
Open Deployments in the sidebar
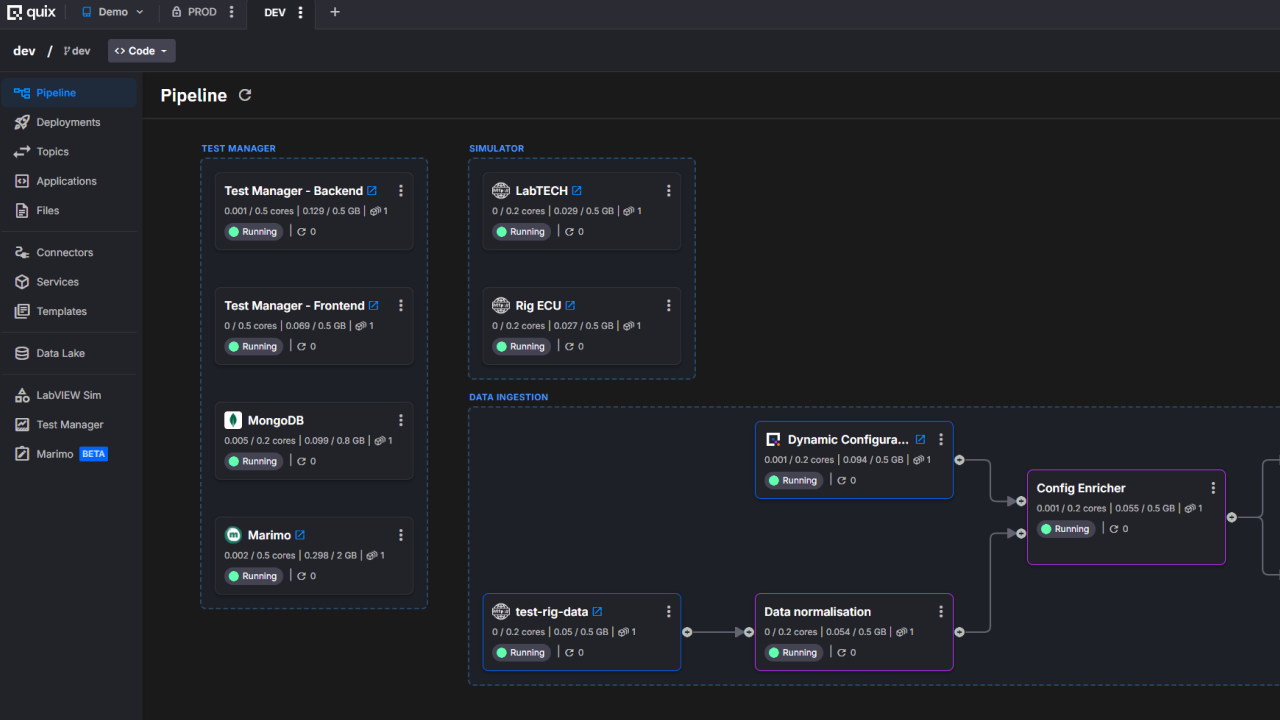(68, 122)
